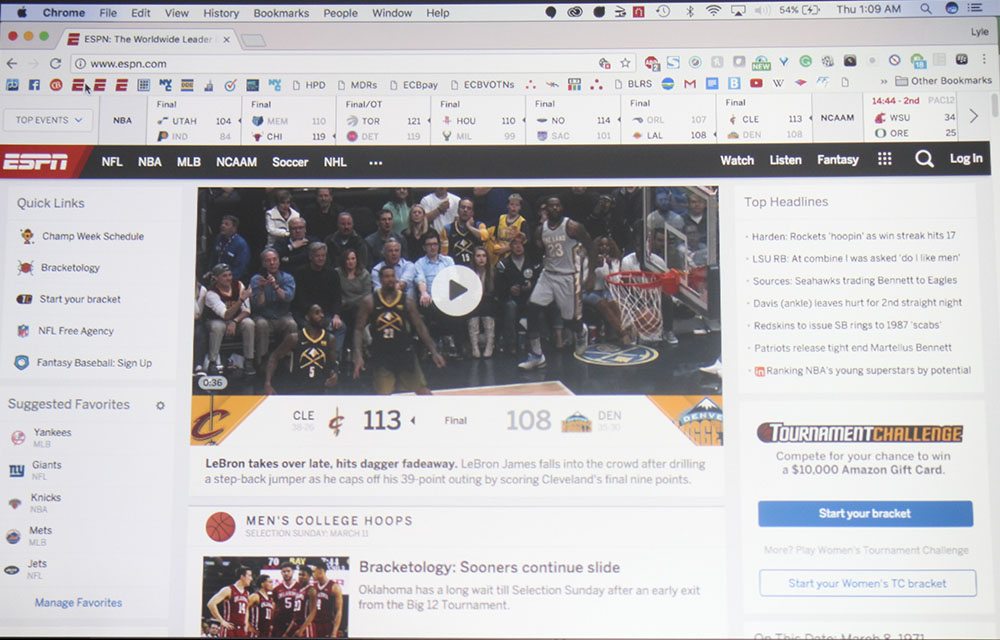Open Listen in the ESPN header
The image size is (1000, 640).
click(x=785, y=160)
